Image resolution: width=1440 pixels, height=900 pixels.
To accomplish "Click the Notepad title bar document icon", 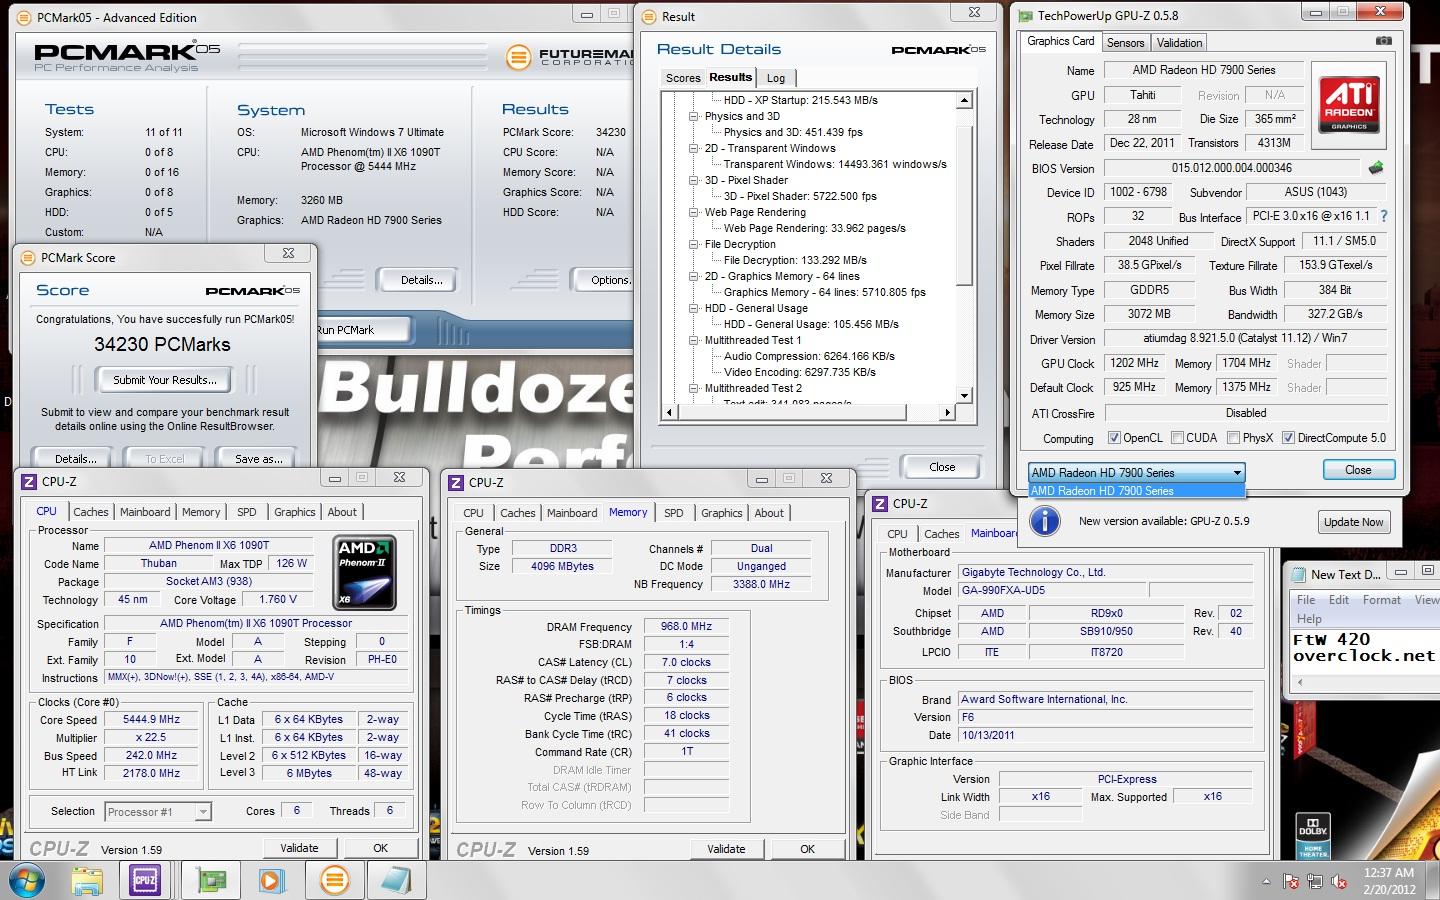I will [x=1299, y=574].
